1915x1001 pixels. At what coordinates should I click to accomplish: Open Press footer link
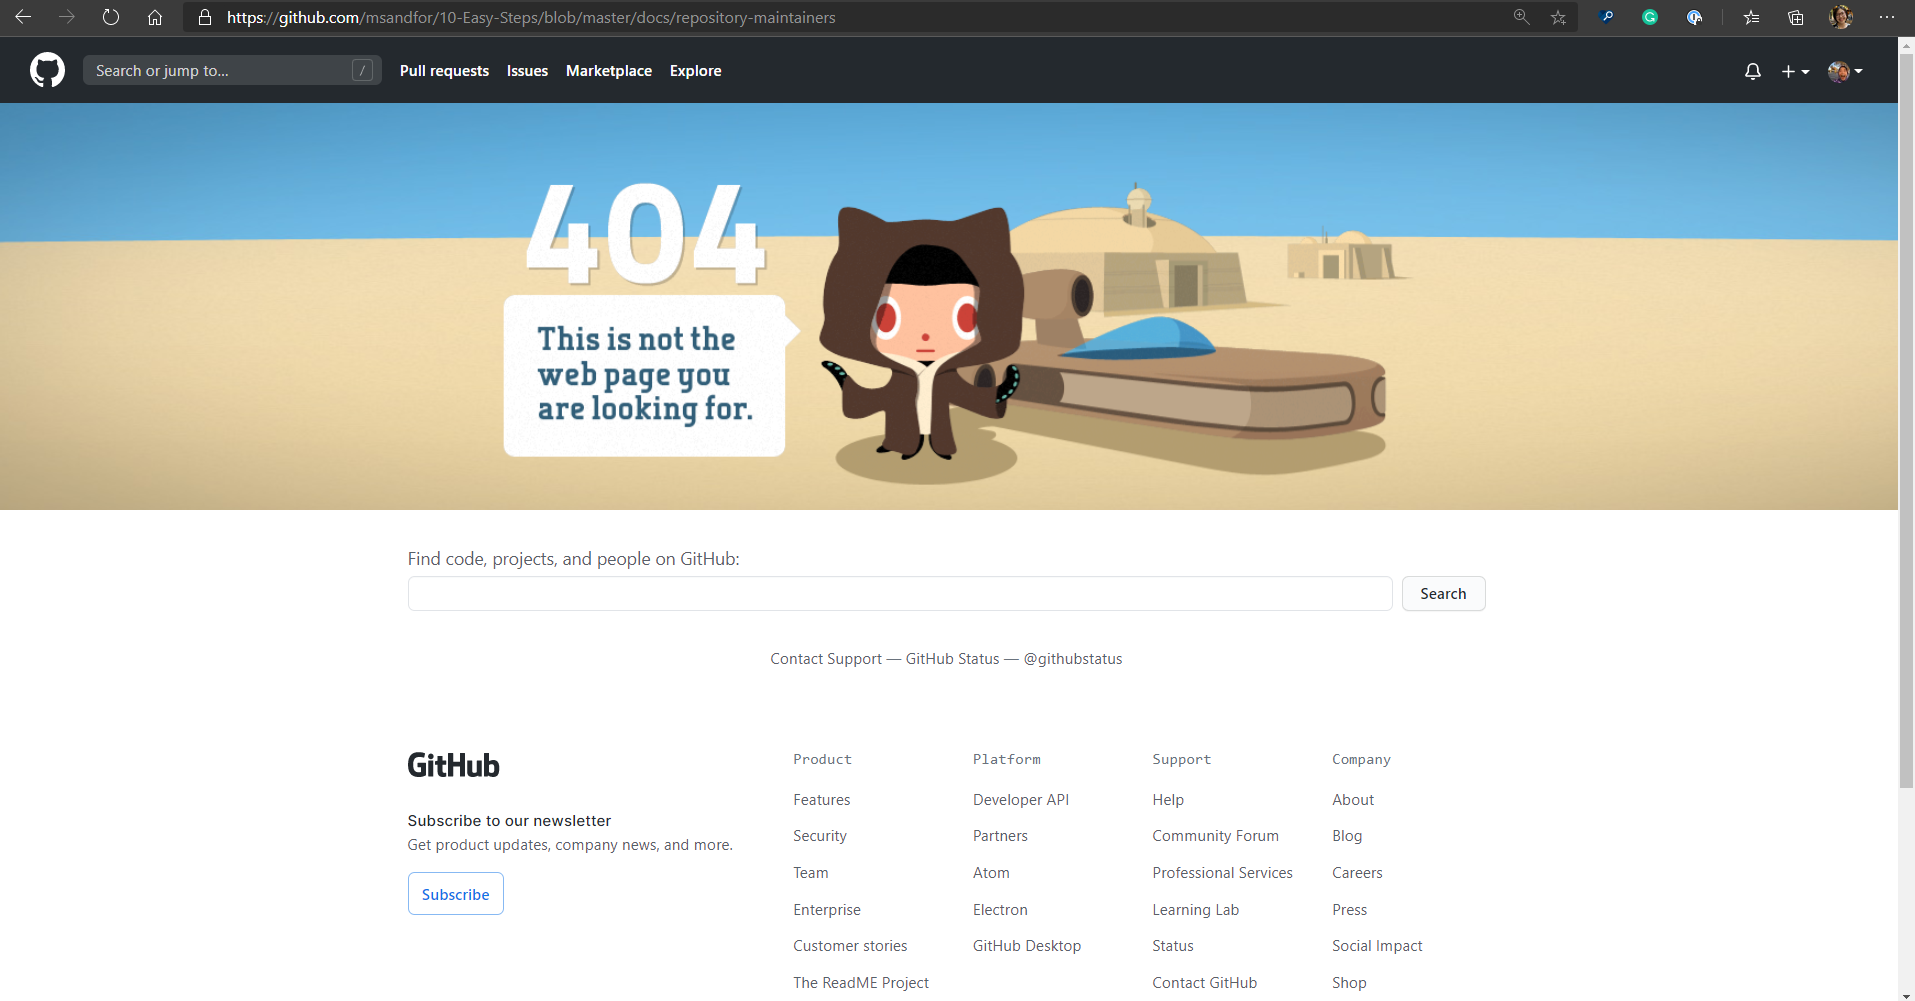point(1349,910)
